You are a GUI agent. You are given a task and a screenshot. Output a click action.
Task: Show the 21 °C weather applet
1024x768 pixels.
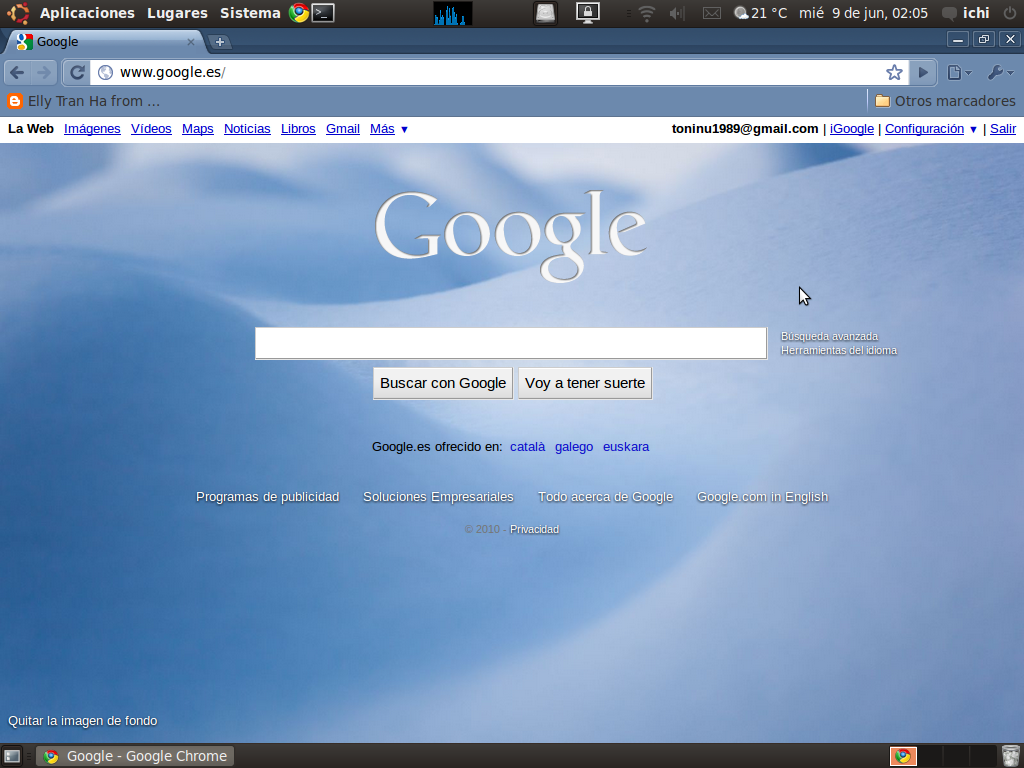(760, 13)
